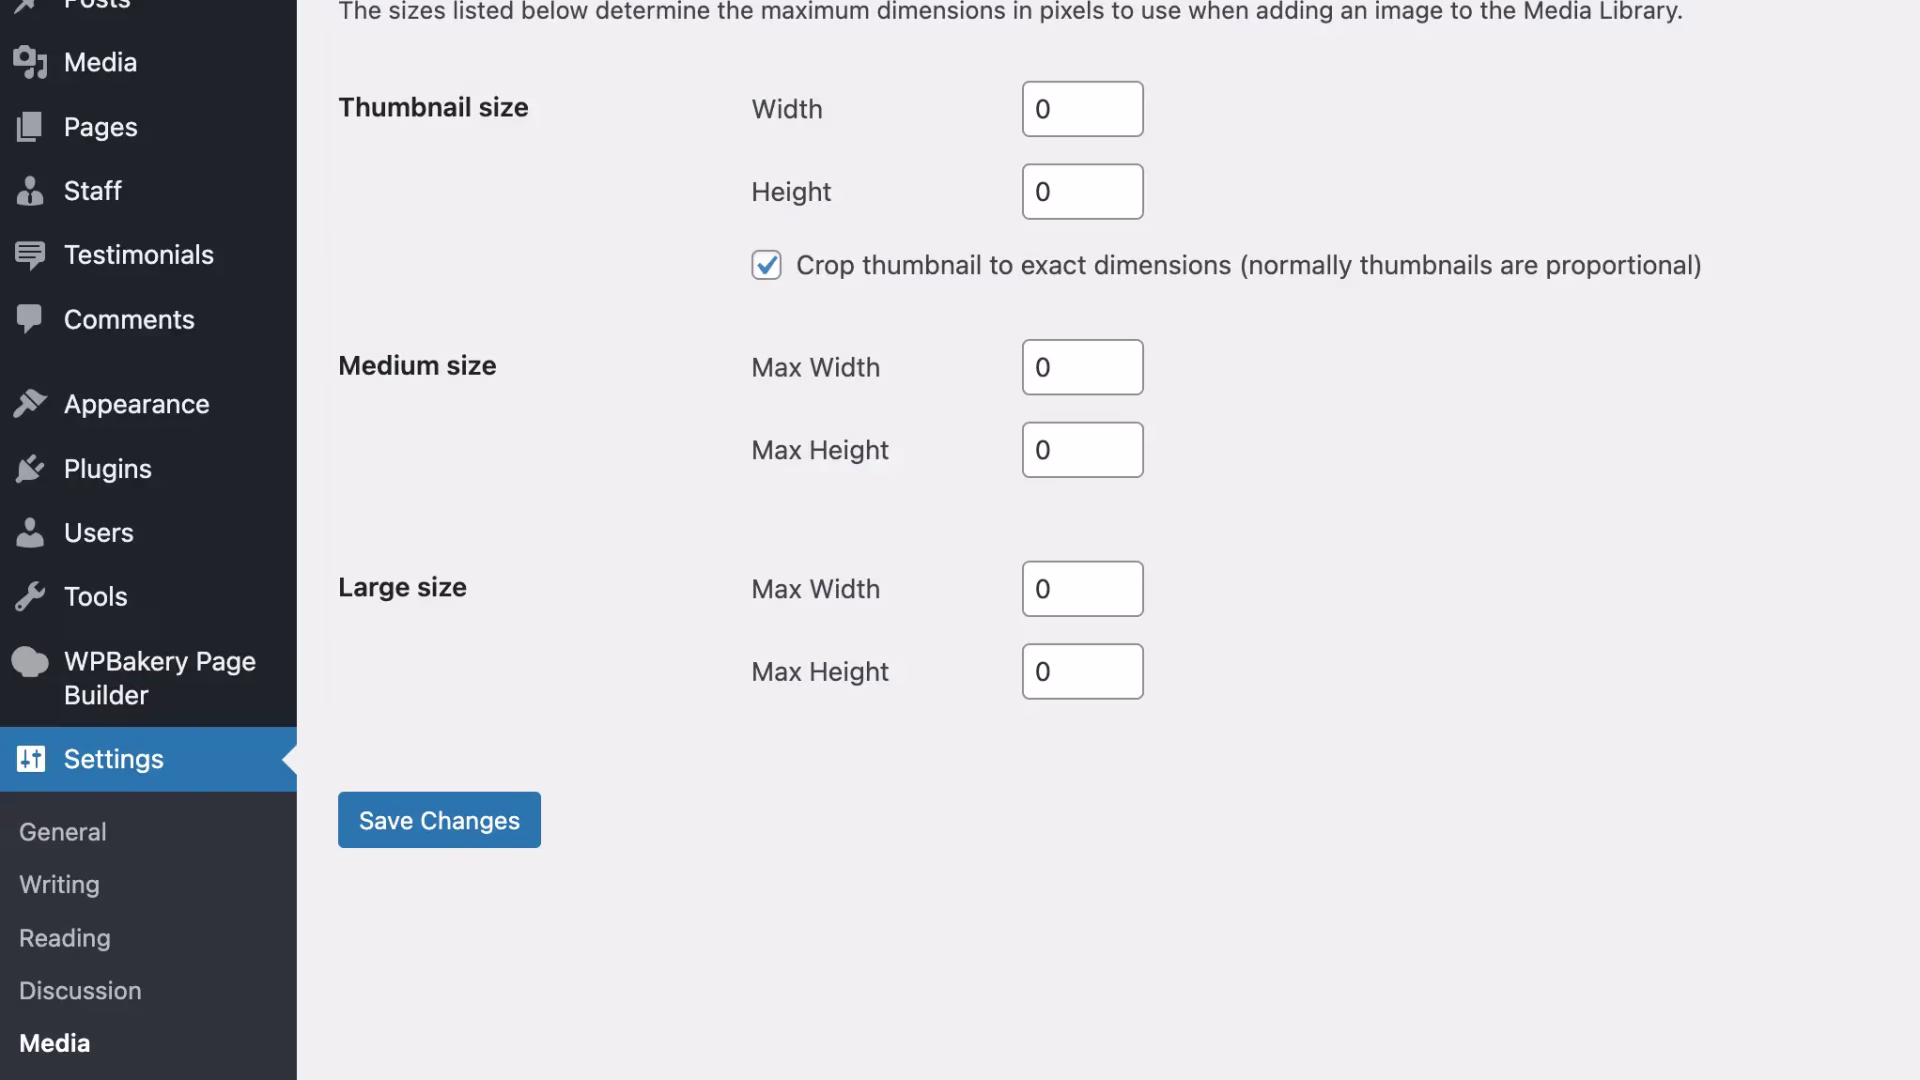This screenshot has width=1920, height=1080.
Task: Click the WPBakery Page Builder cloud icon
Action: [x=30, y=662]
